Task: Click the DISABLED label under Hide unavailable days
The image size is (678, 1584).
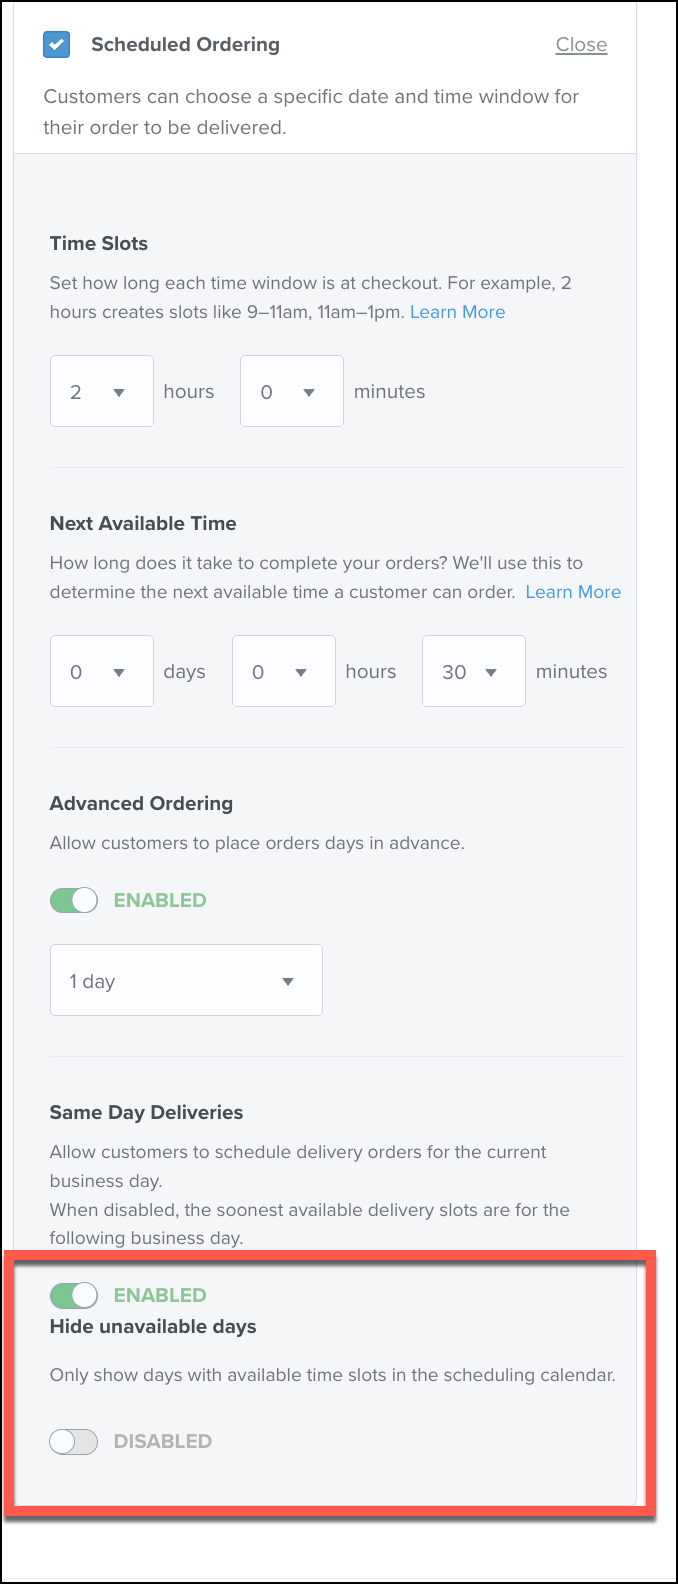Action: pyautogui.click(x=163, y=1441)
